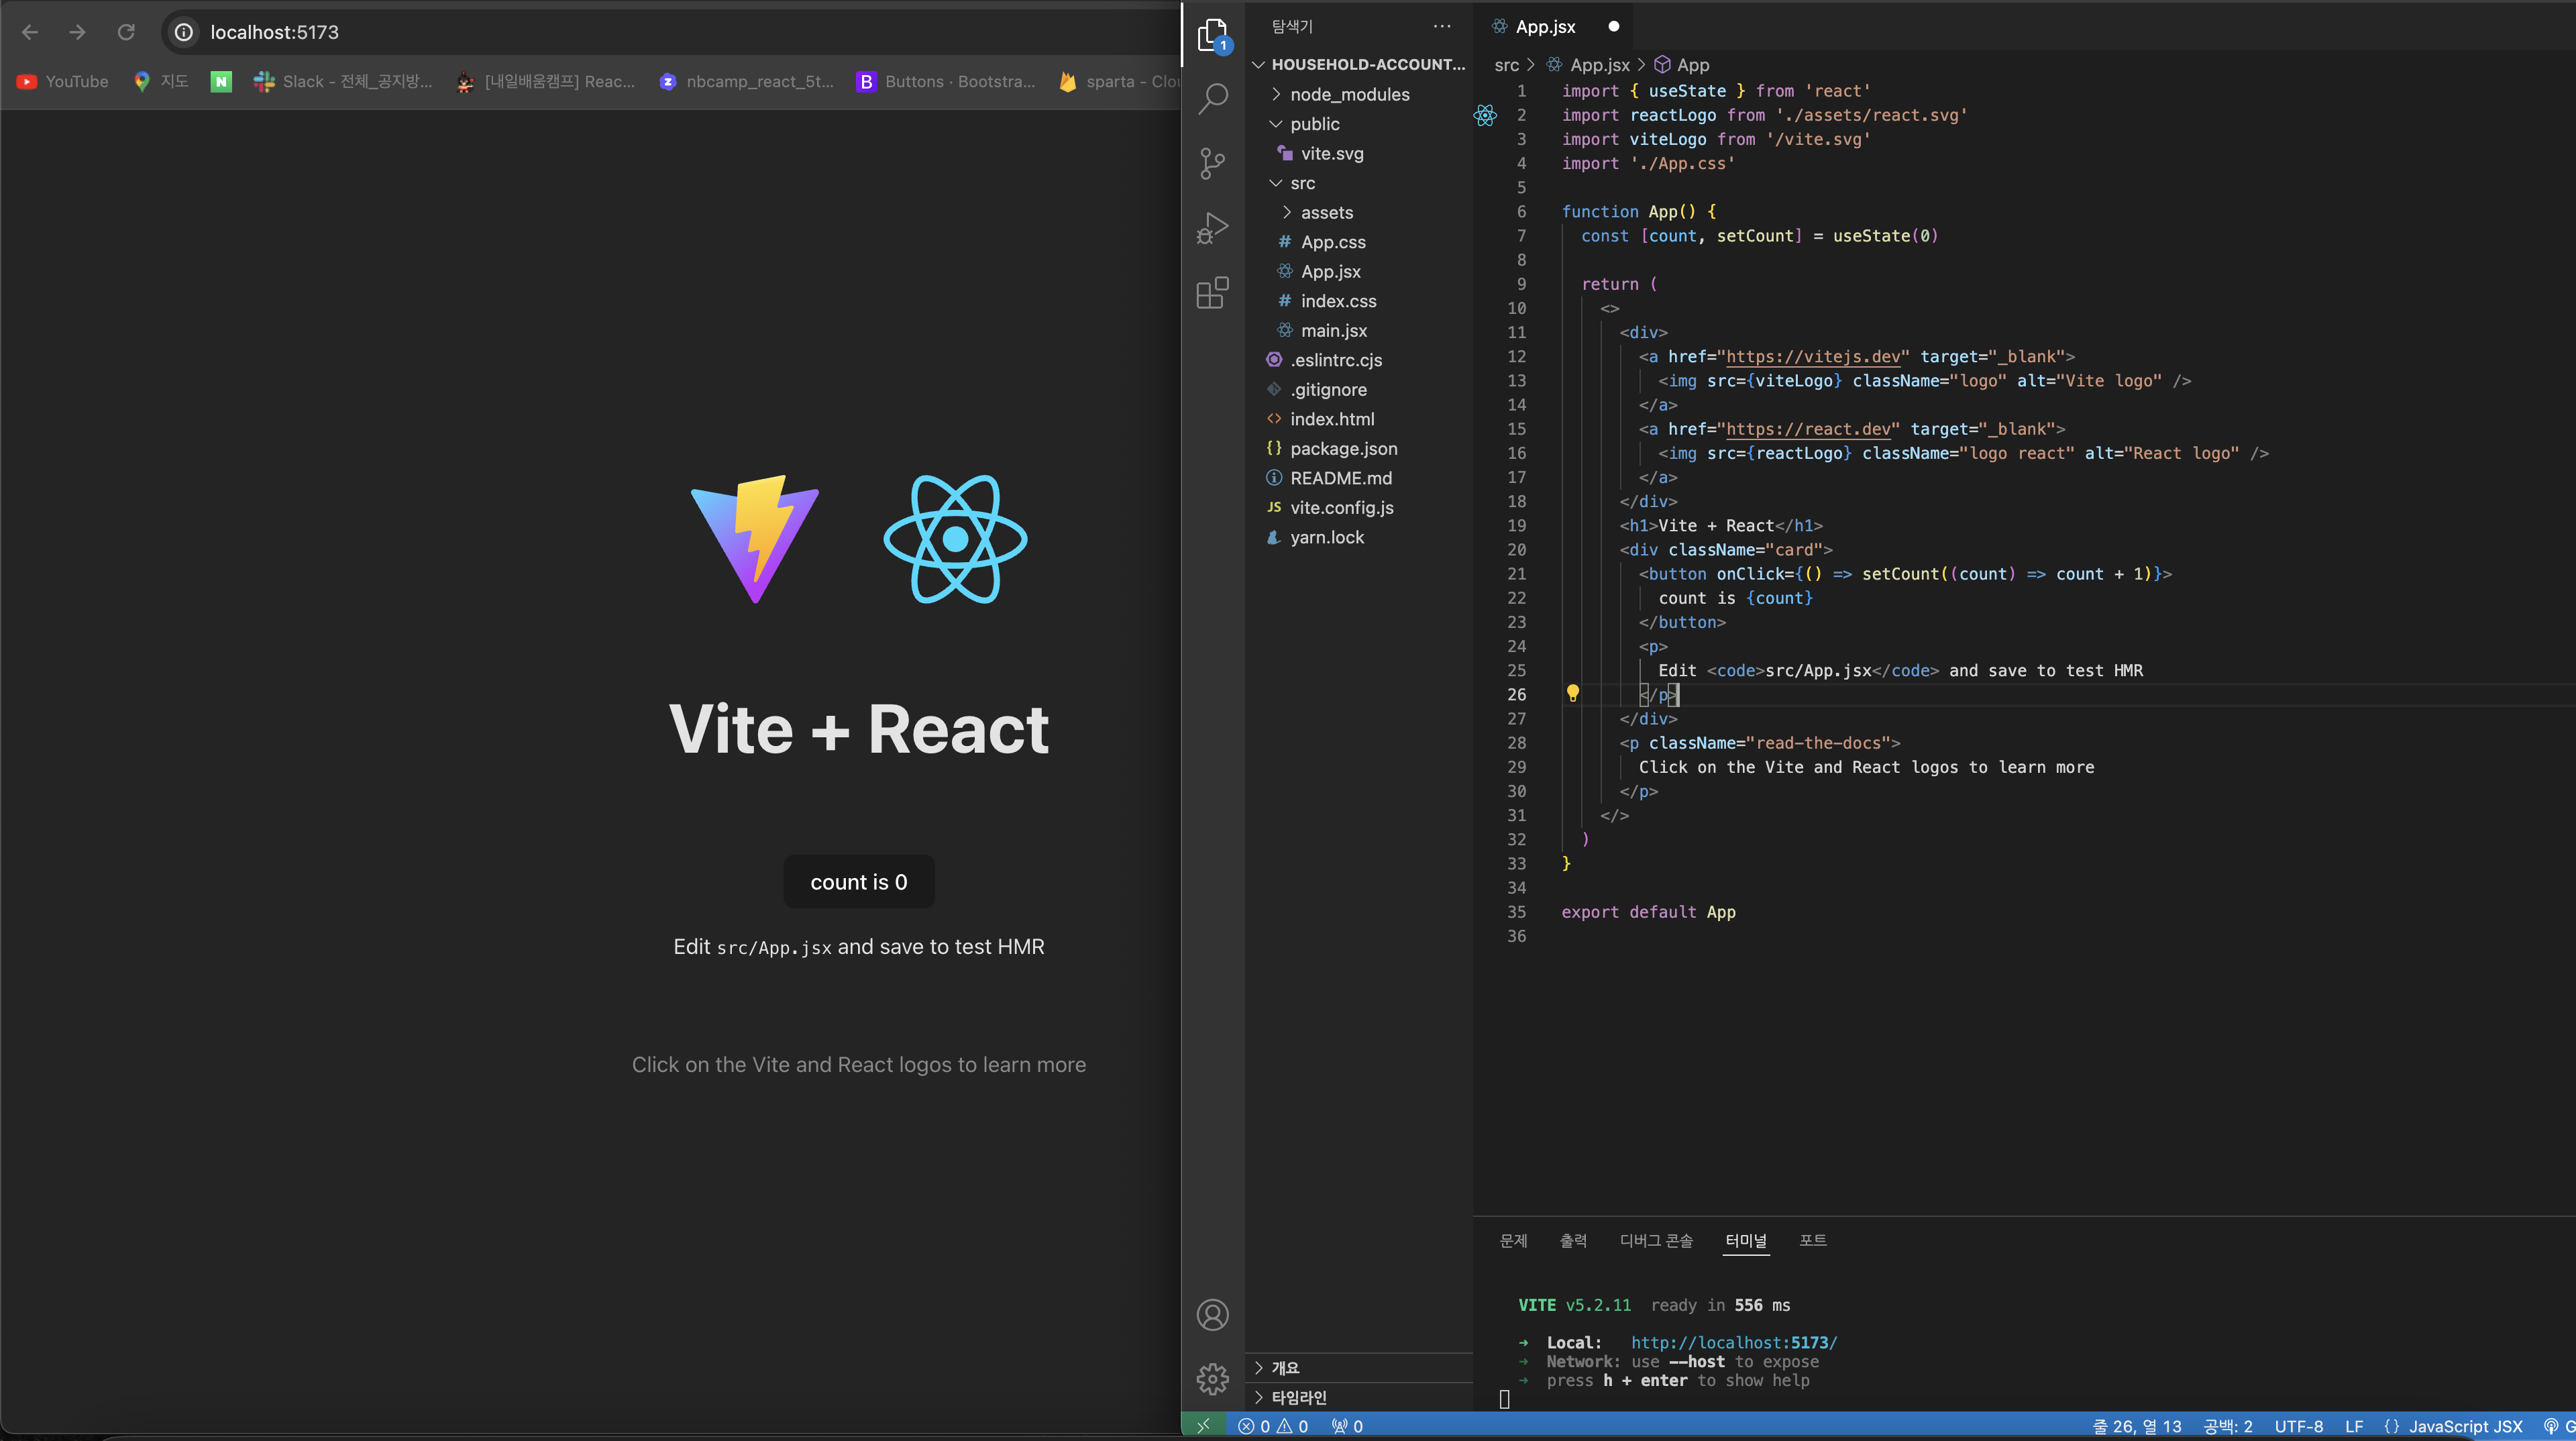Open Run and Debug view
The height and width of the screenshot is (1441, 2576).
coord(1212,228)
